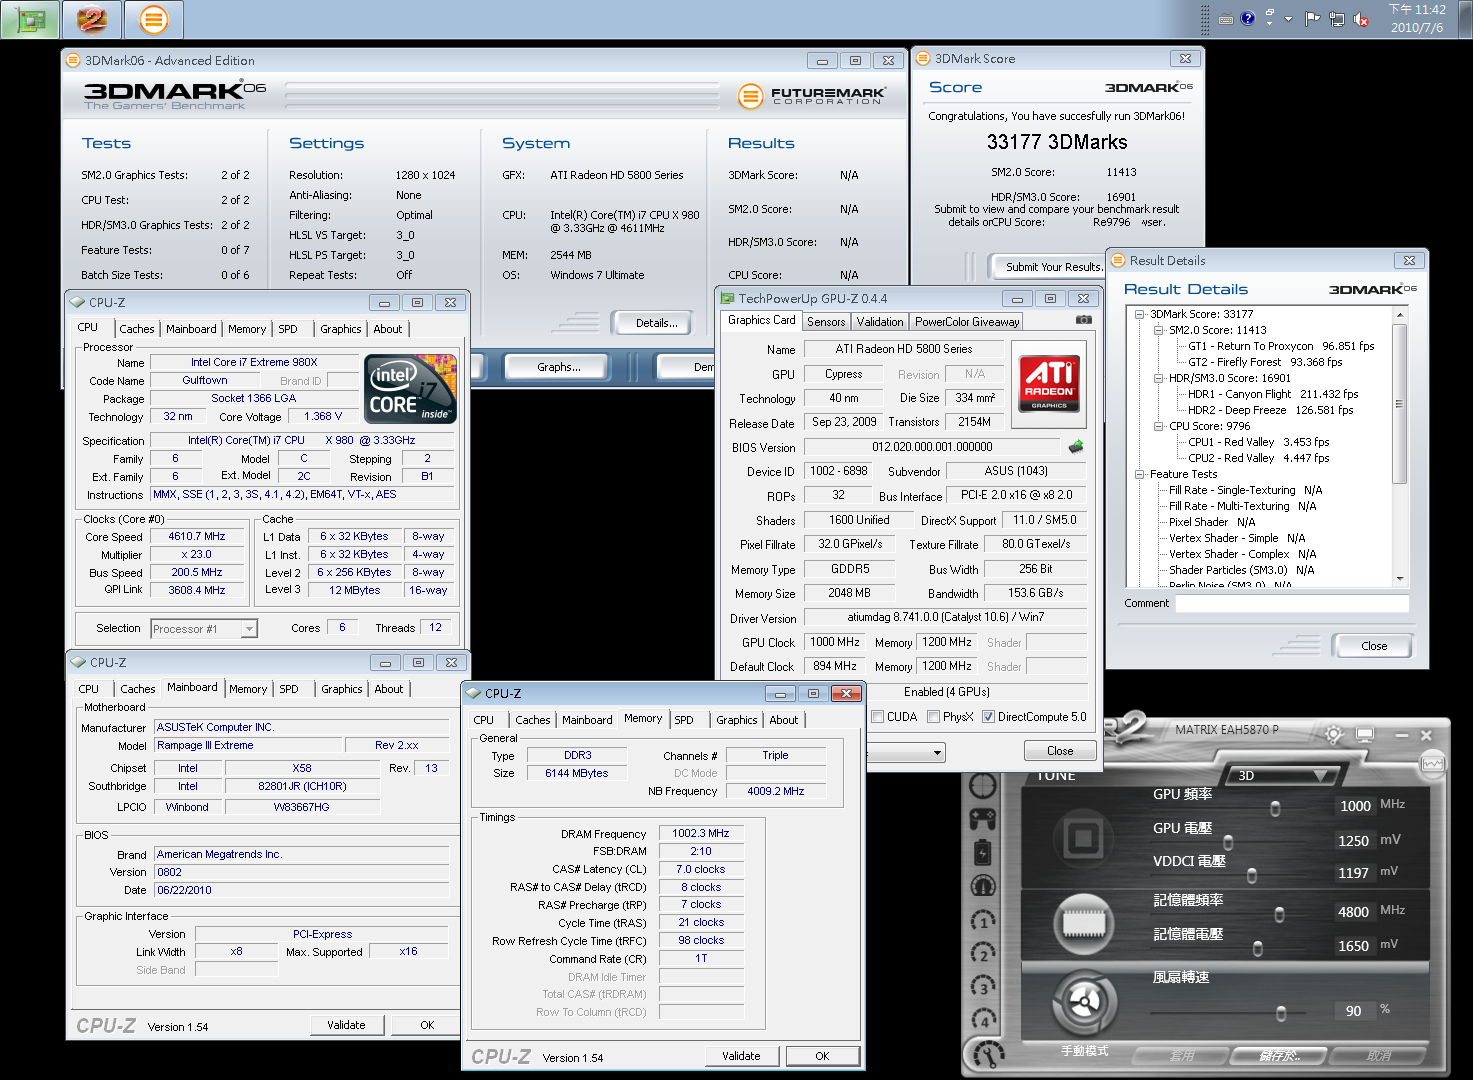Viewport: 1473px width, 1080px height.
Task: Collapse the CPU Score: 9796 node
Action: click(x=1159, y=426)
